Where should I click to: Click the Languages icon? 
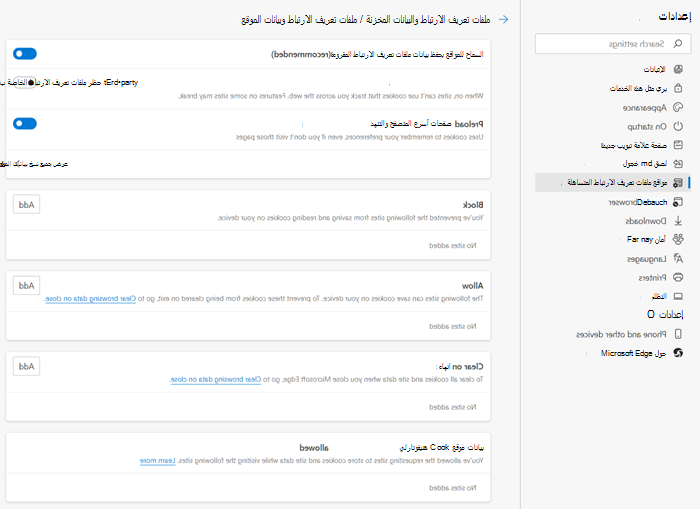pyautogui.click(x=678, y=258)
